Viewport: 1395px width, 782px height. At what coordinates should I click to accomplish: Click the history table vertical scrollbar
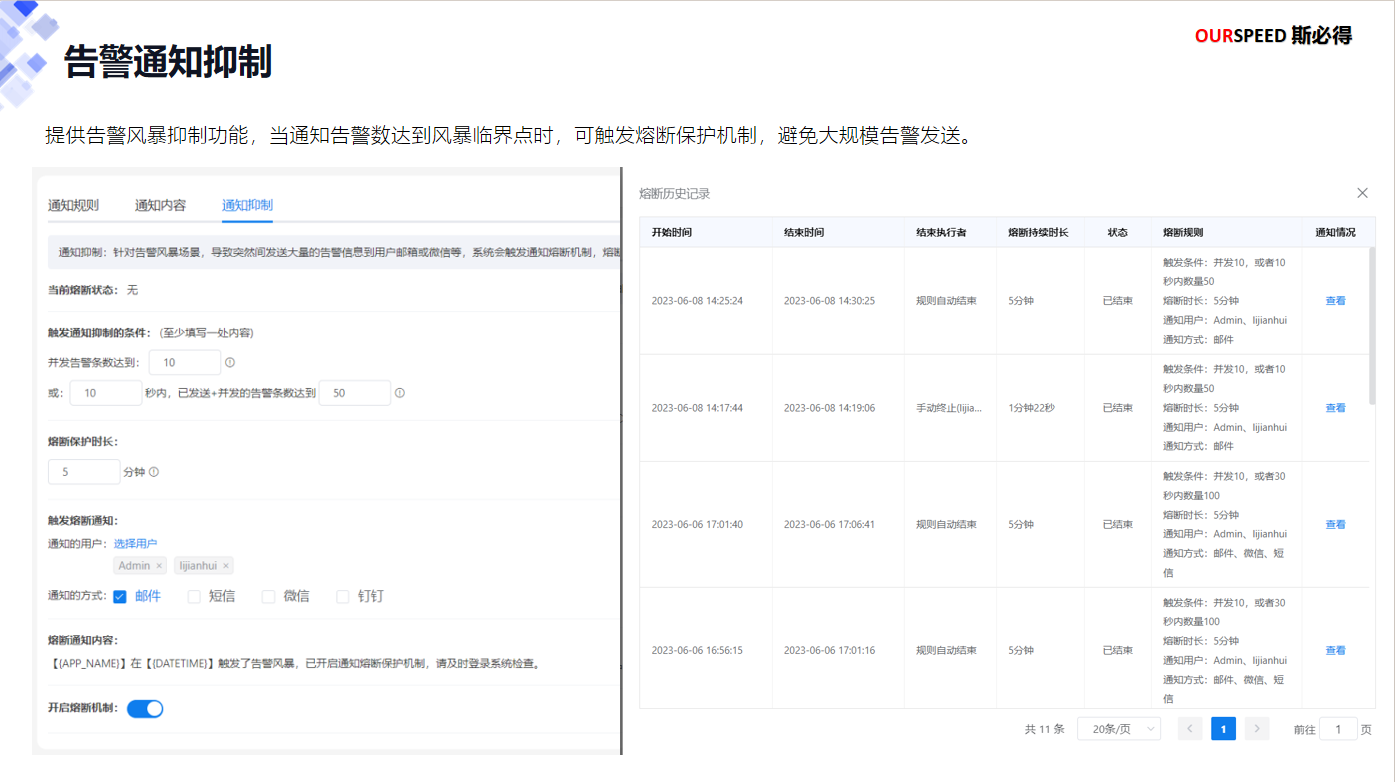[1372, 320]
